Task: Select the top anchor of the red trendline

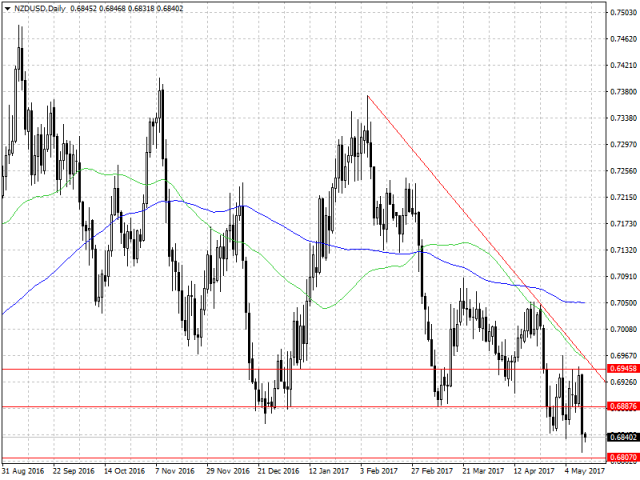Action: point(367,96)
